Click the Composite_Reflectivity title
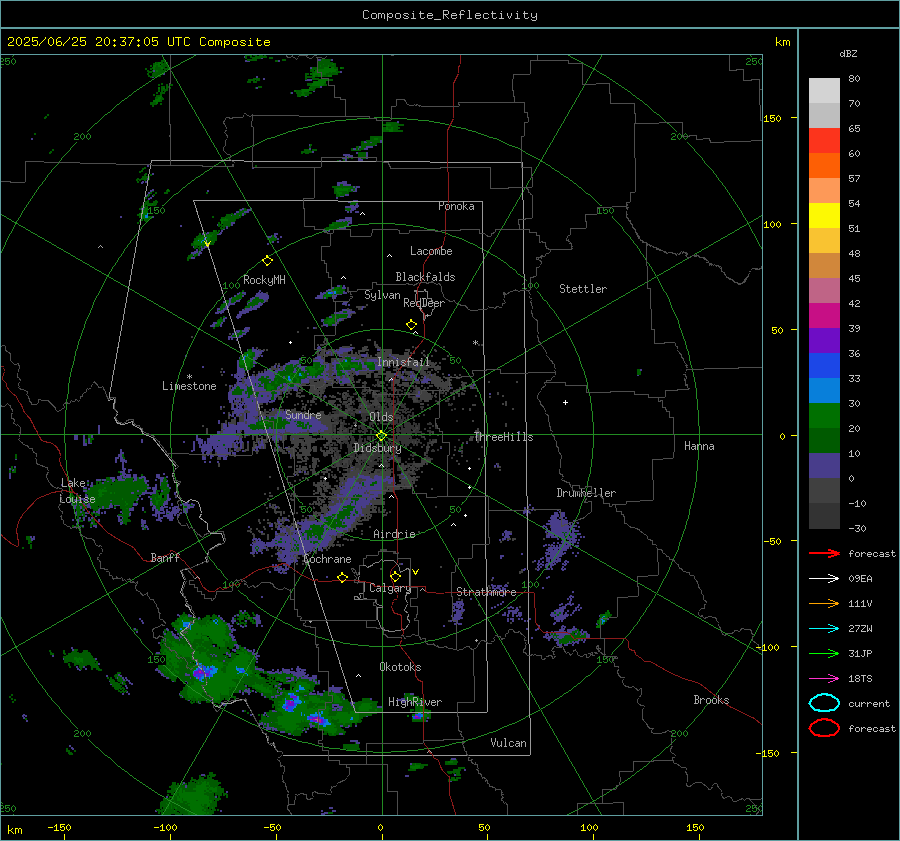This screenshot has height=841, width=900. [450, 15]
